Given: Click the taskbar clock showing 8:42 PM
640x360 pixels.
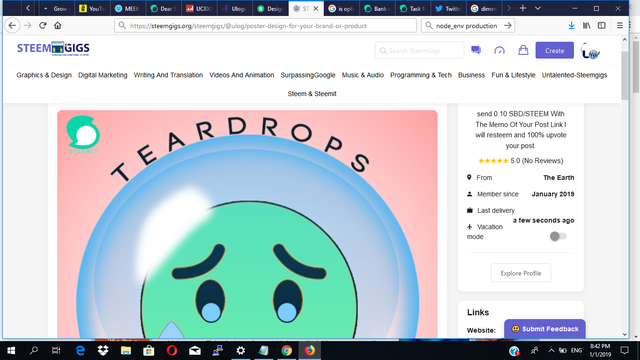Looking at the screenshot, I should [x=600, y=351].
